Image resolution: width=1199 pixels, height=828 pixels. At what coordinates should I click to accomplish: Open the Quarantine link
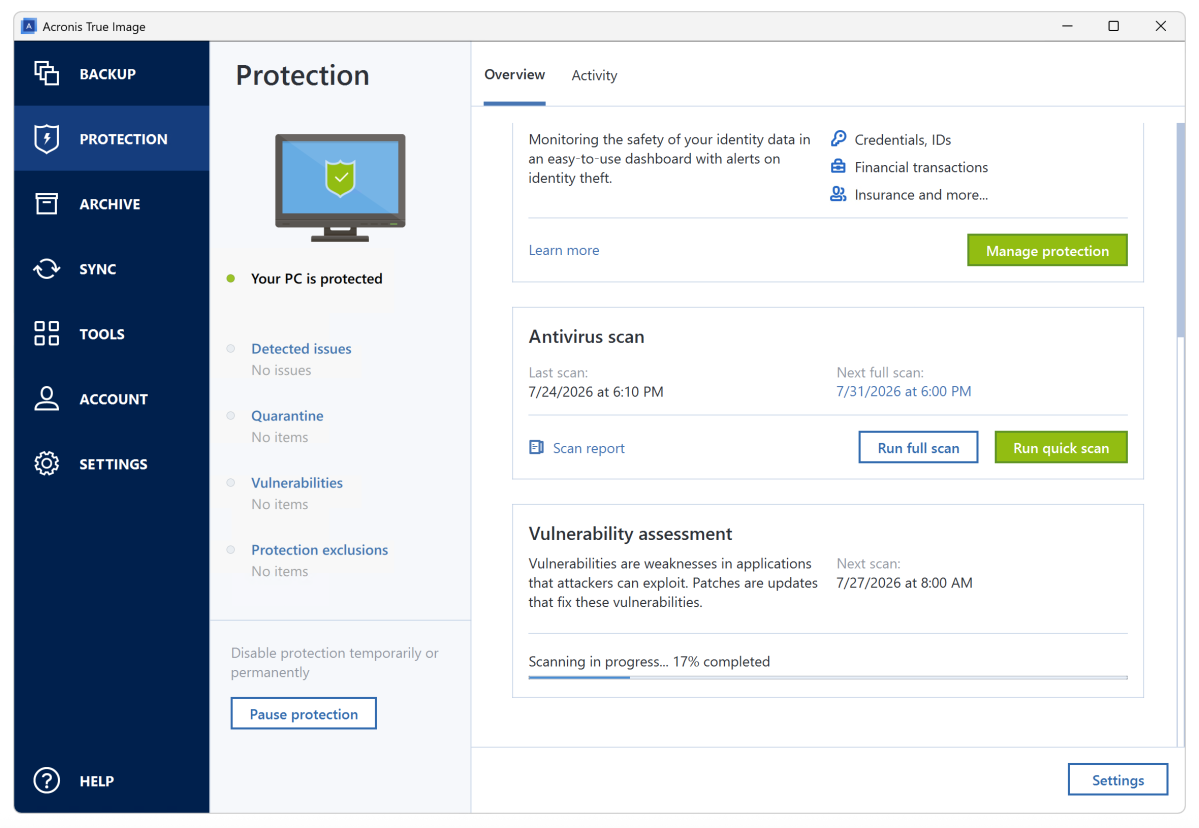click(x=287, y=415)
